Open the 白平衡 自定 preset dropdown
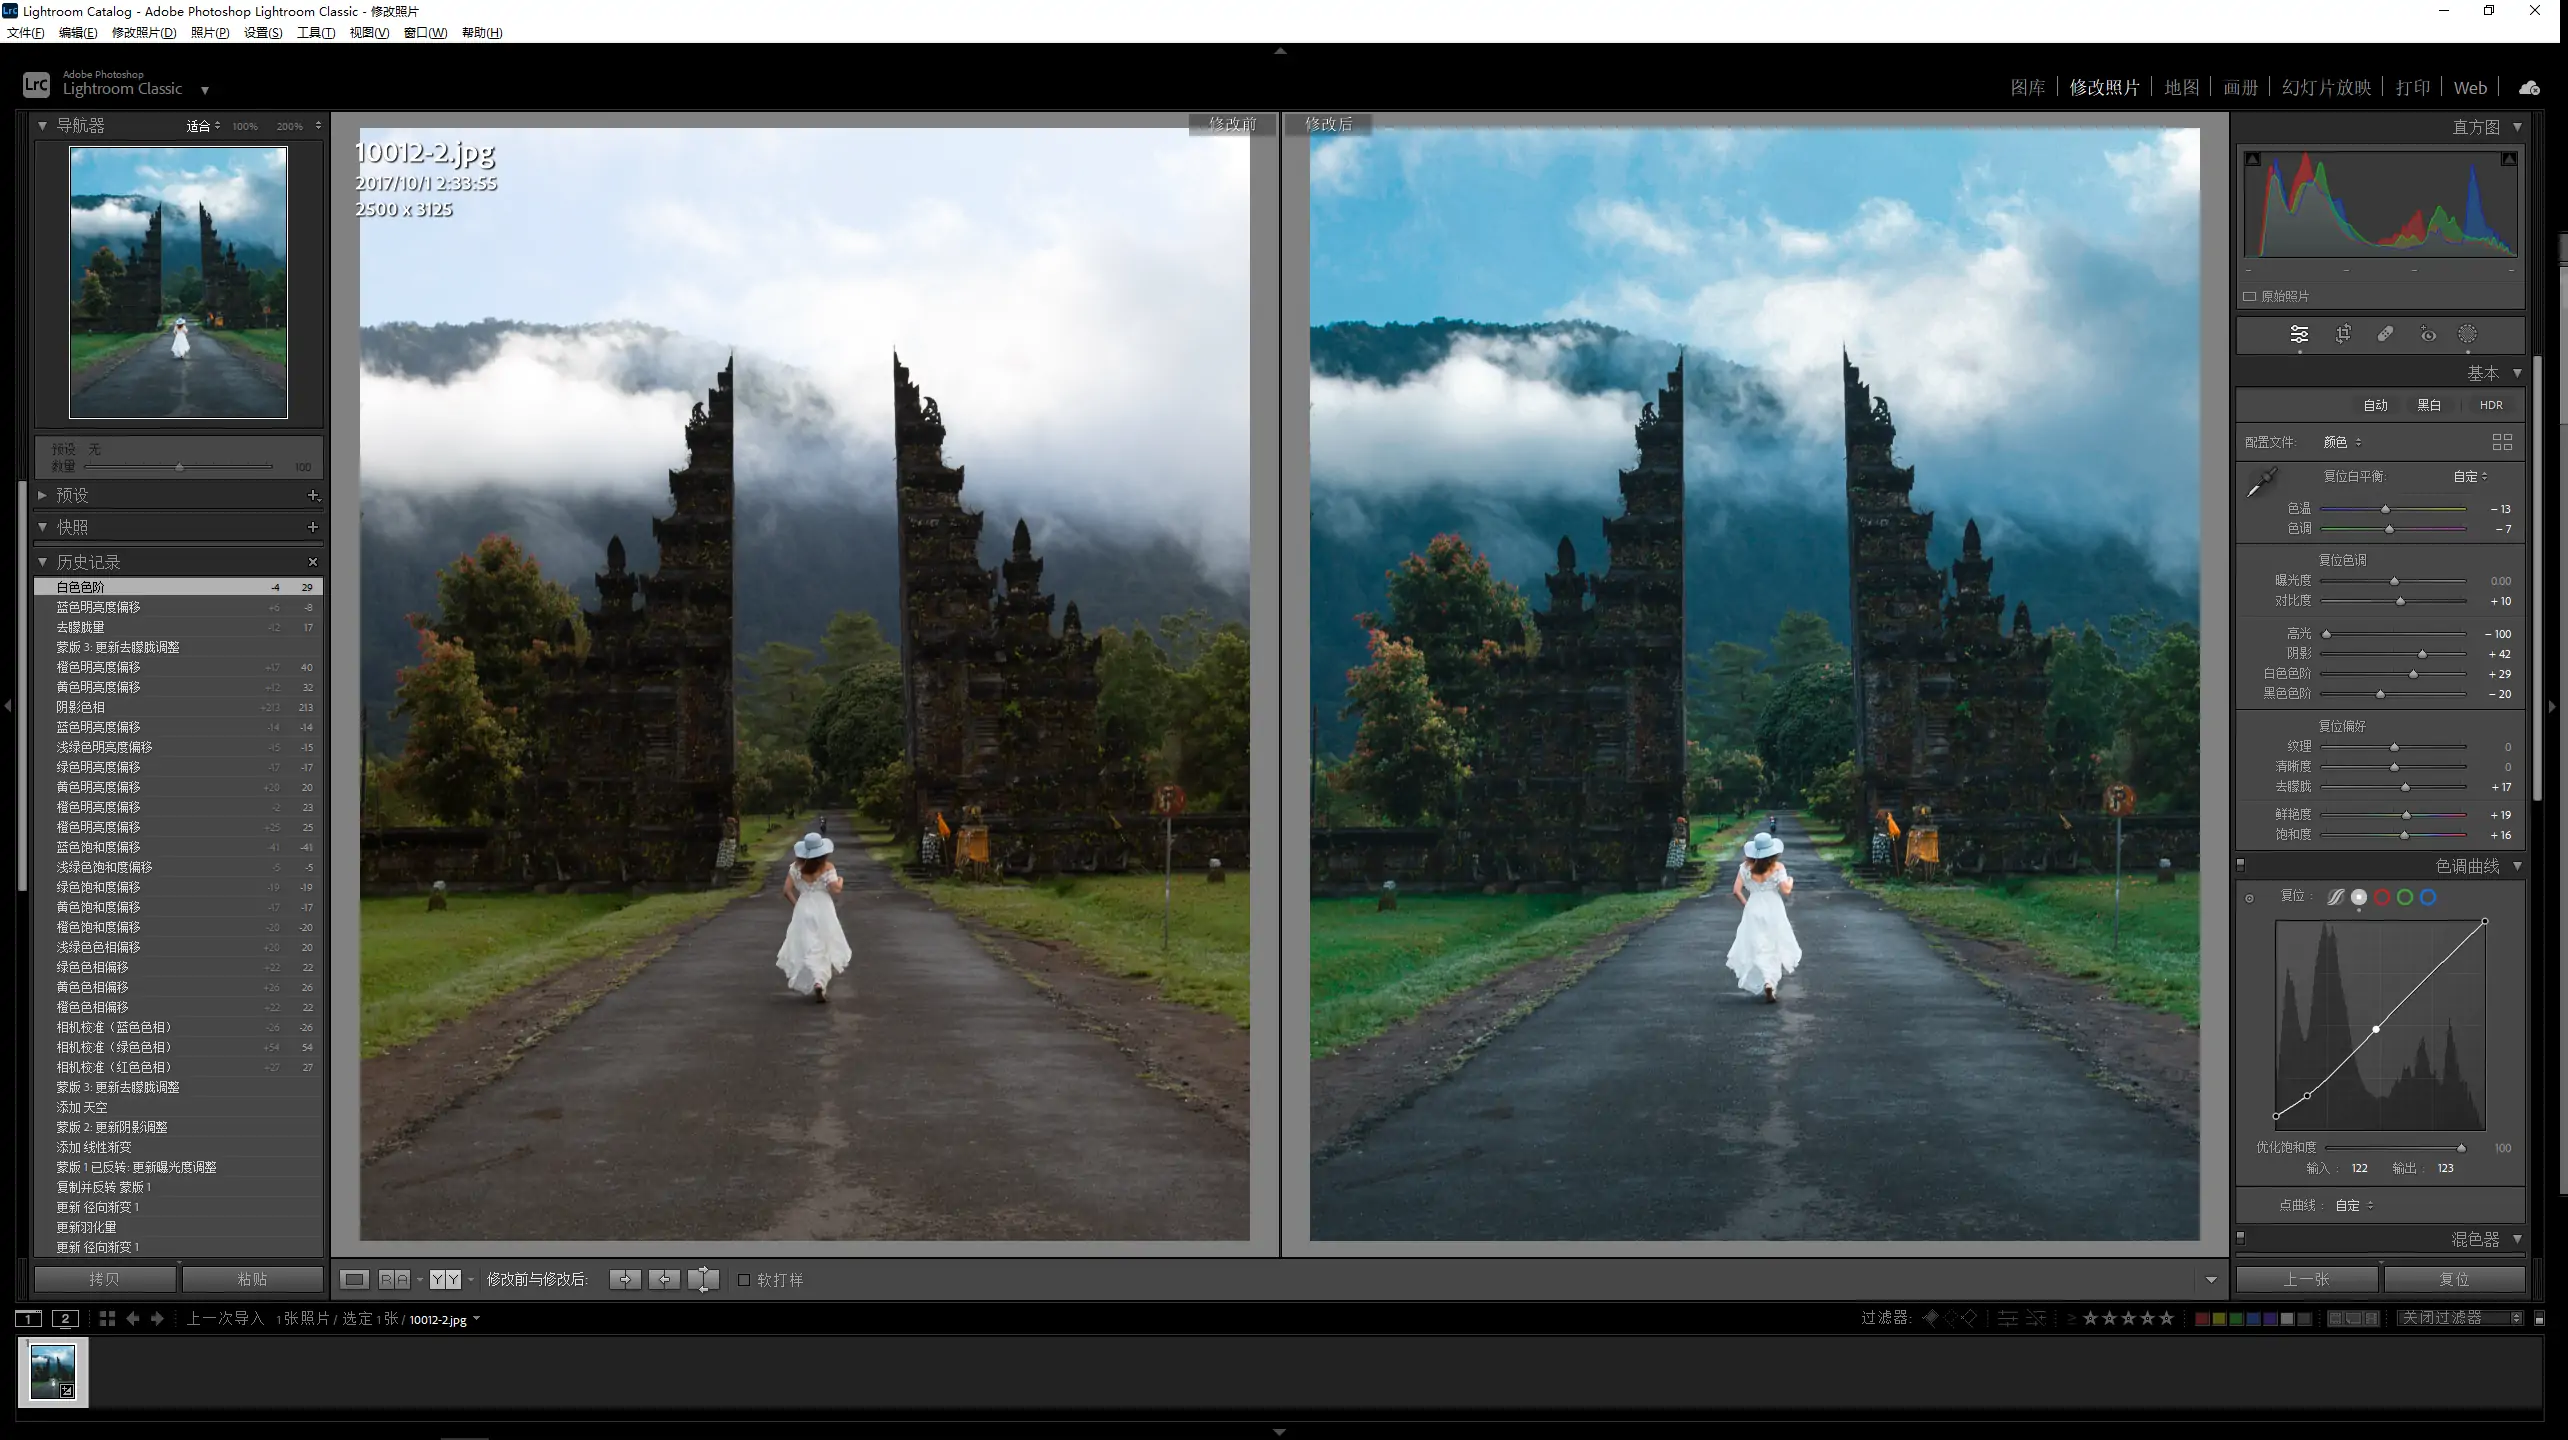 (x=2470, y=476)
